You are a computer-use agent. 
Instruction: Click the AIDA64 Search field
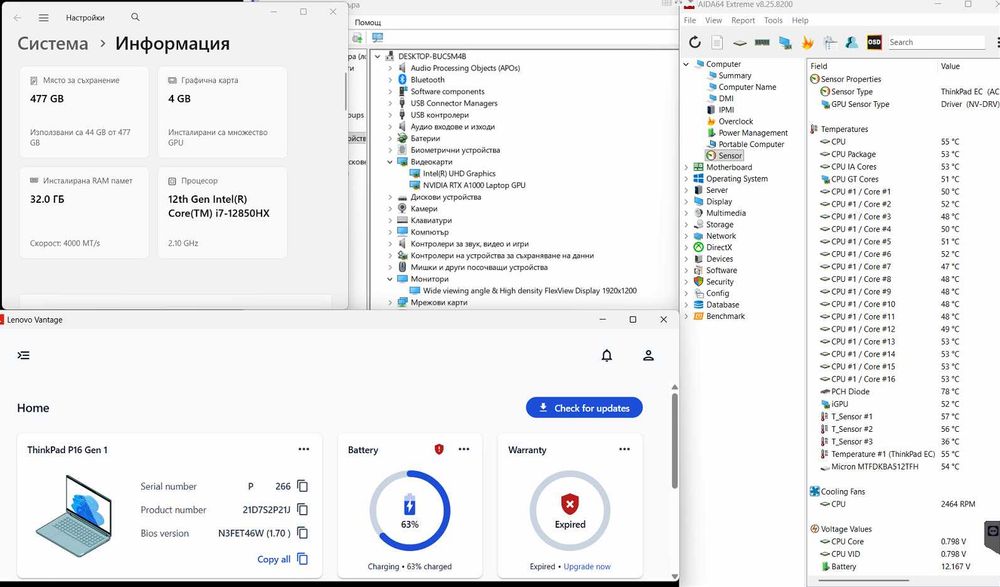[x=936, y=42]
